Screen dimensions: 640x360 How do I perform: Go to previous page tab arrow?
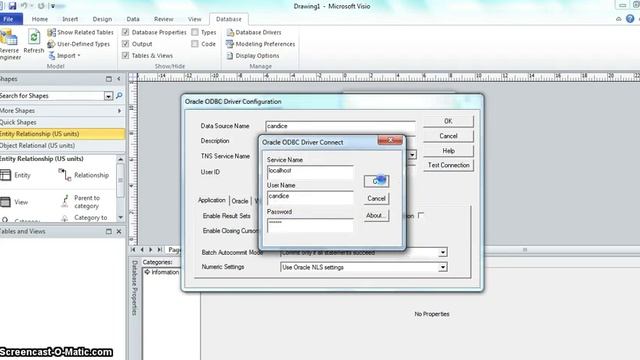point(142,249)
